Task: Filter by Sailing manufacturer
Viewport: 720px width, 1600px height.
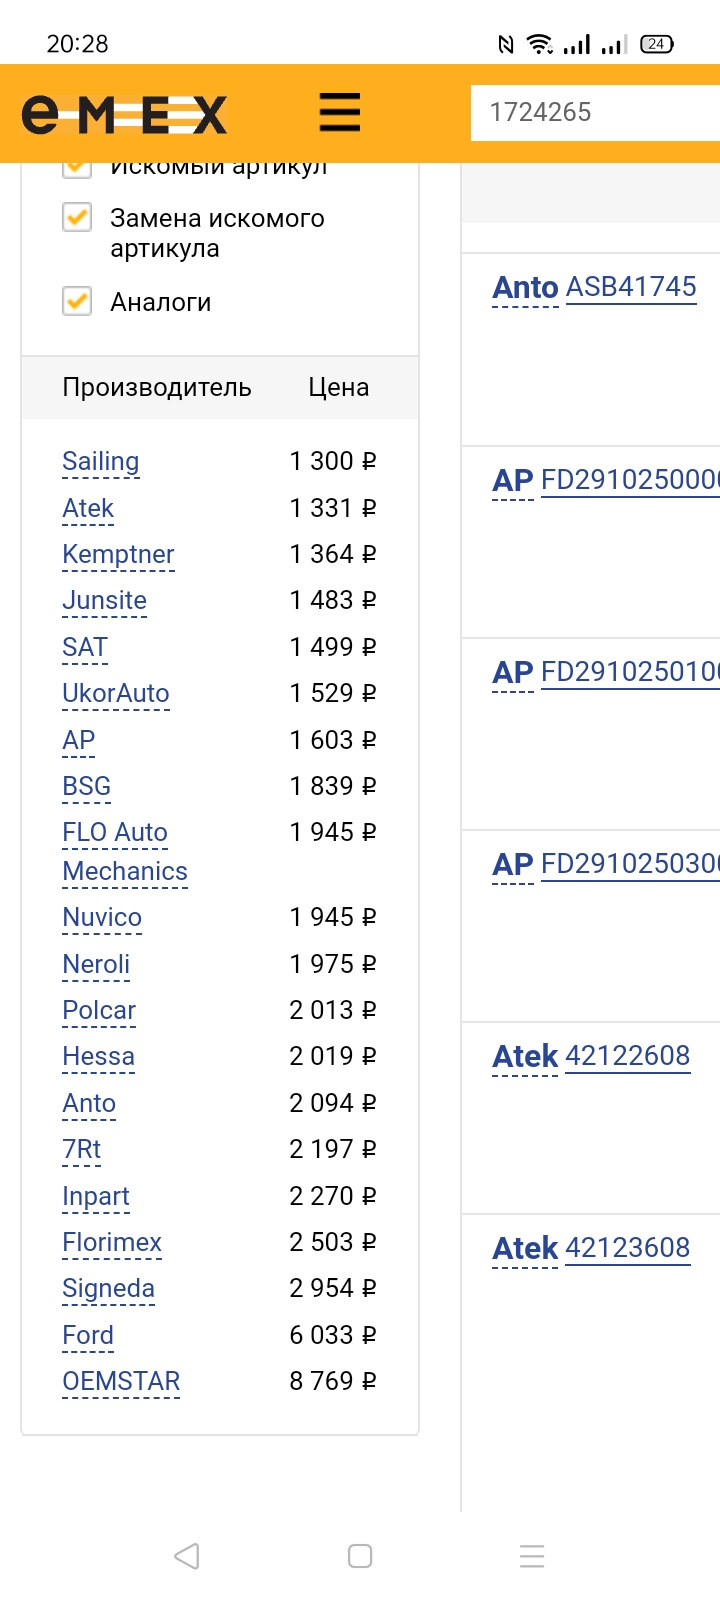Action: click(x=100, y=461)
